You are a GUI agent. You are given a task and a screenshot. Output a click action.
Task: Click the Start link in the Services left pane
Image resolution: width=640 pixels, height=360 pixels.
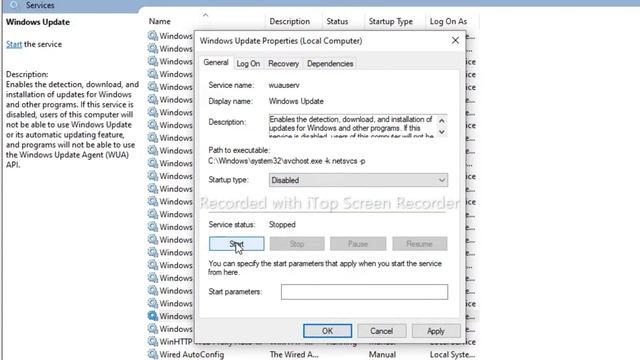[14, 44]
